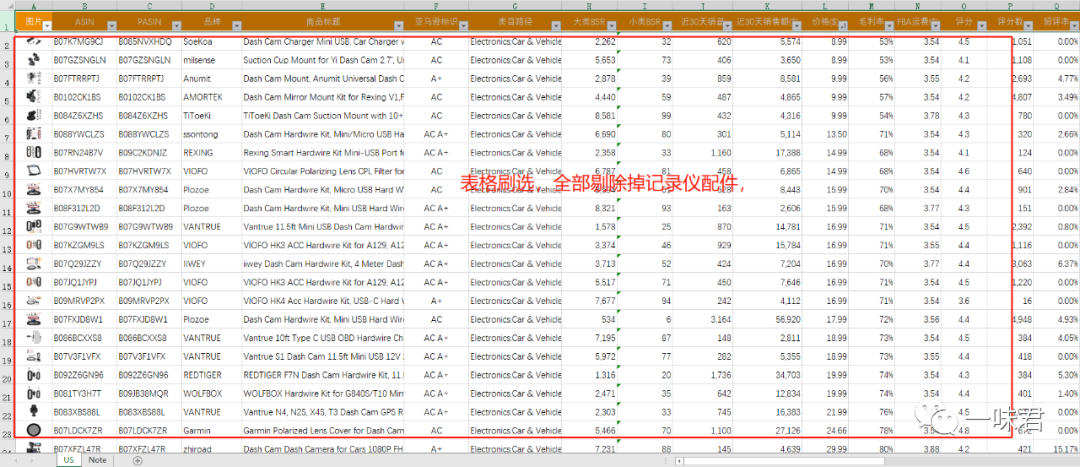Viewport: 1080px width, 467px height.
Task: Click ASIN cell B07K7MG9CJ
Action: pos(85,42)
